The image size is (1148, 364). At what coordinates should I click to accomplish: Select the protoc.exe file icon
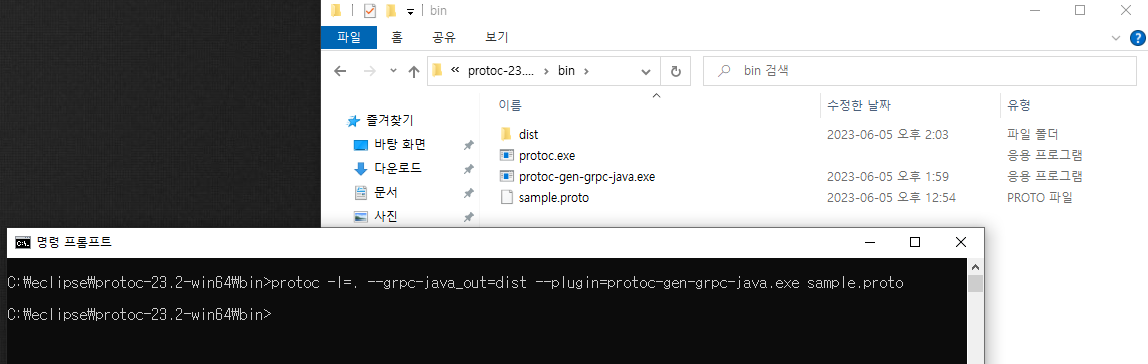coord(507,155)
